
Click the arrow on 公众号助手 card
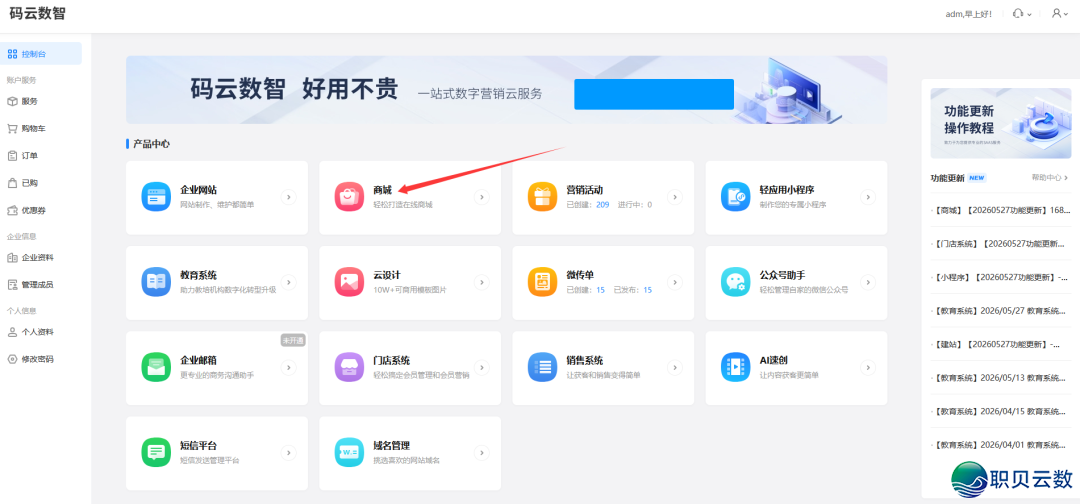click(x=868, y=282)
